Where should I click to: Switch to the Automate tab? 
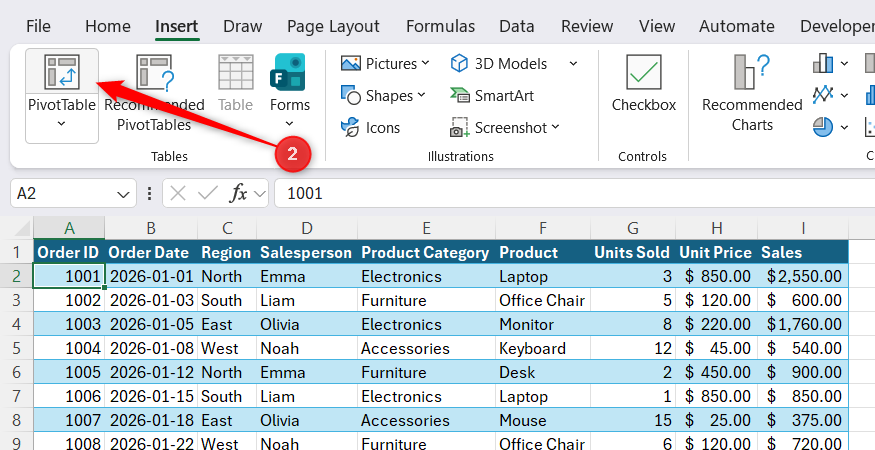tap(737, 26)
